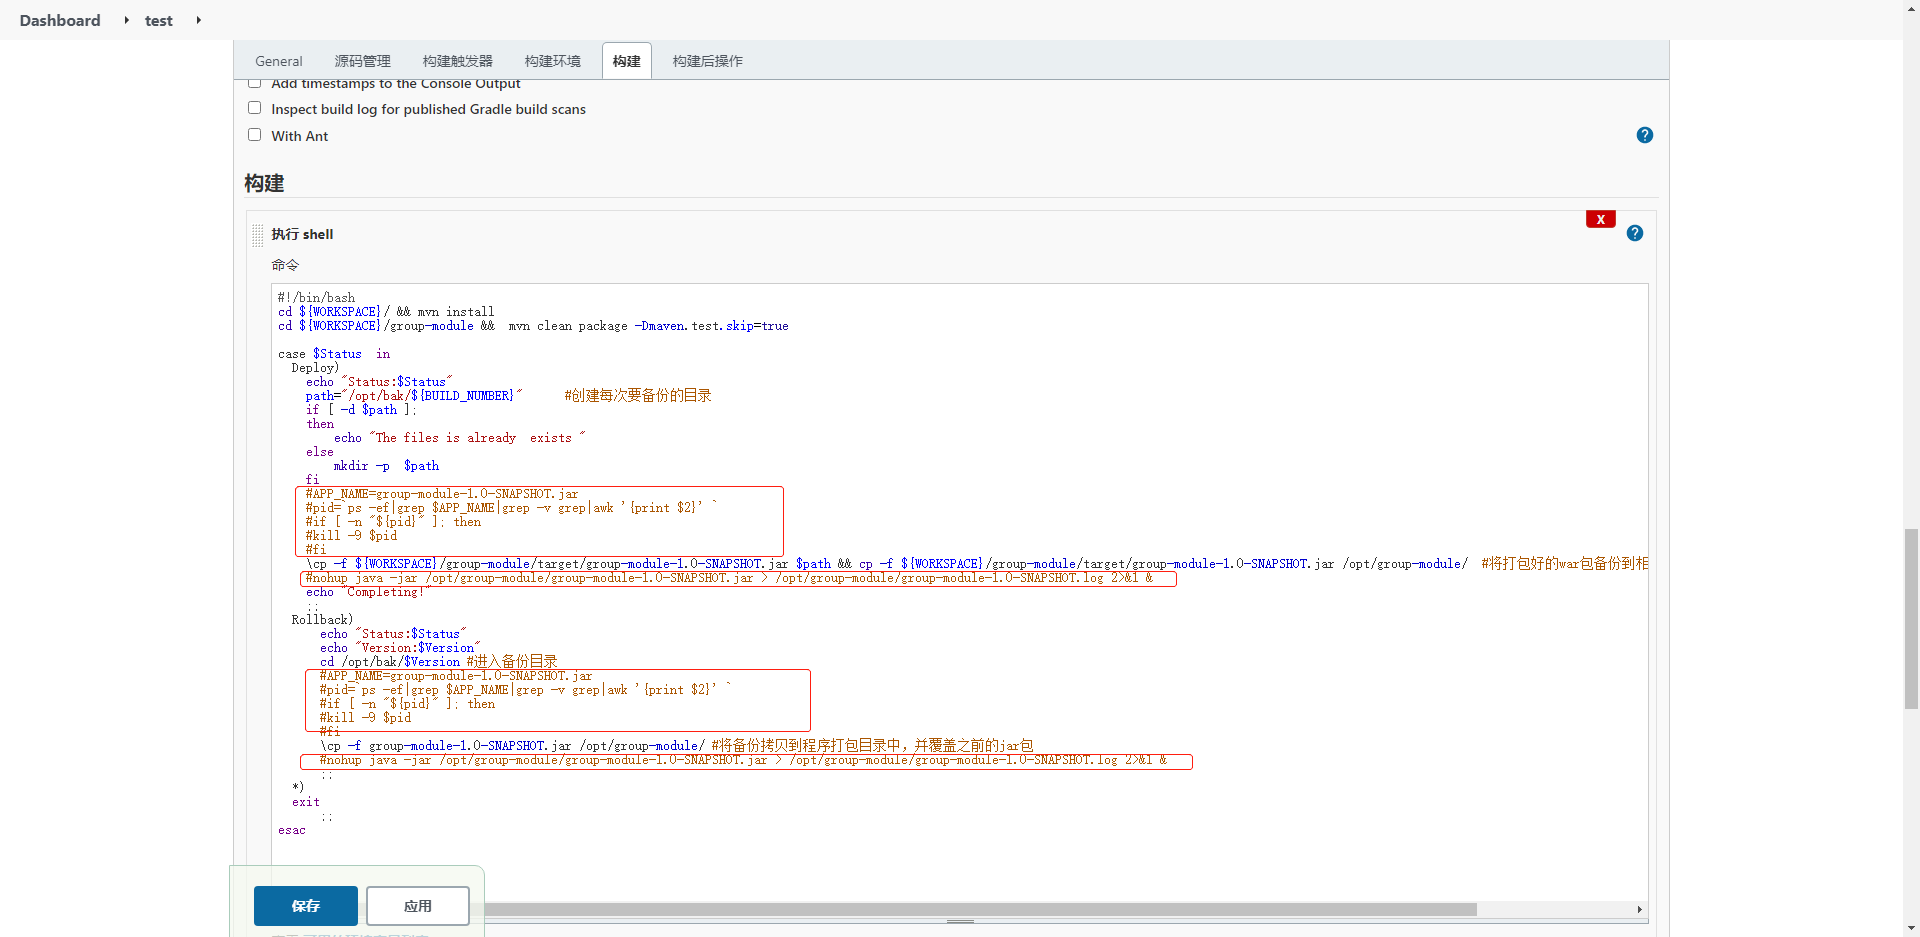The image size is (1920, 937).
Task: Click the 构建 section heading
Action: [x=264, y=183]
